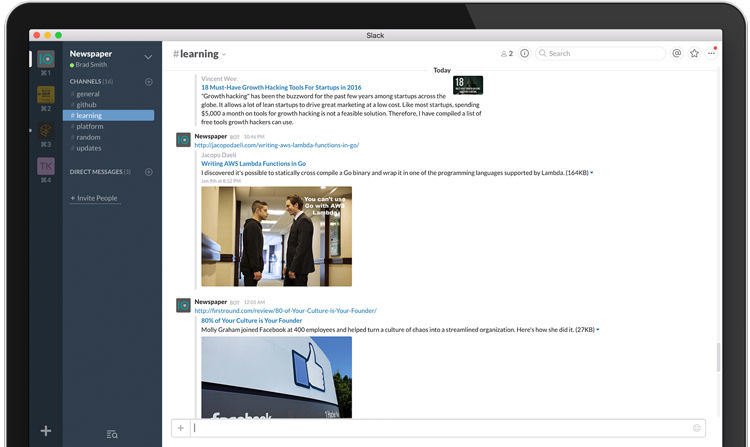Open 18 Must-Have Growth Hacking Tools link

(x=281, y=87)
